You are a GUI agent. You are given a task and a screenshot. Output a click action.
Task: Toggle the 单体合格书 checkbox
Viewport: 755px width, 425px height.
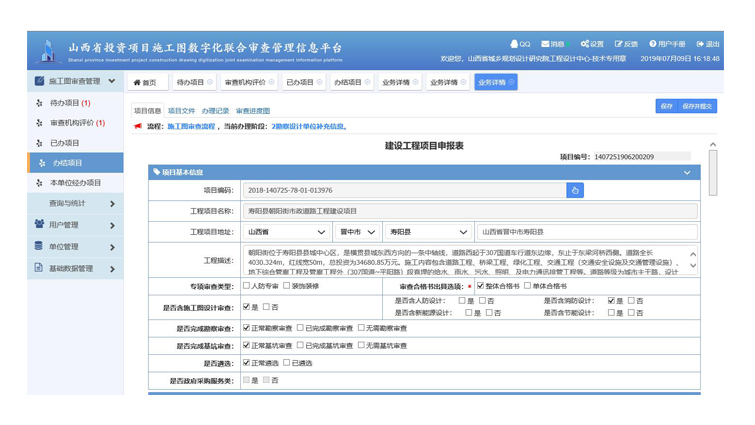point(528,286)
